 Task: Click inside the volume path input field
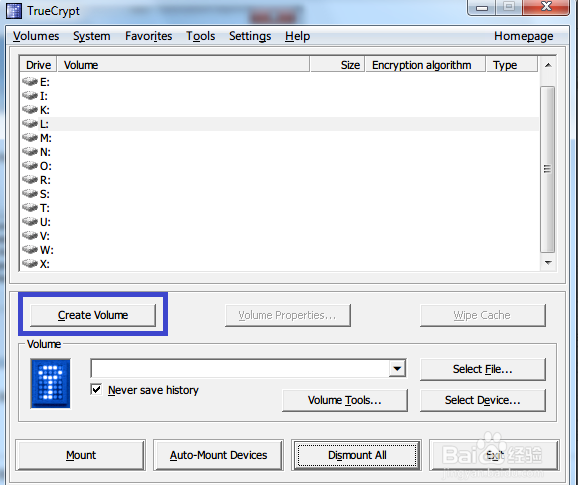click(x=240, y=368)
